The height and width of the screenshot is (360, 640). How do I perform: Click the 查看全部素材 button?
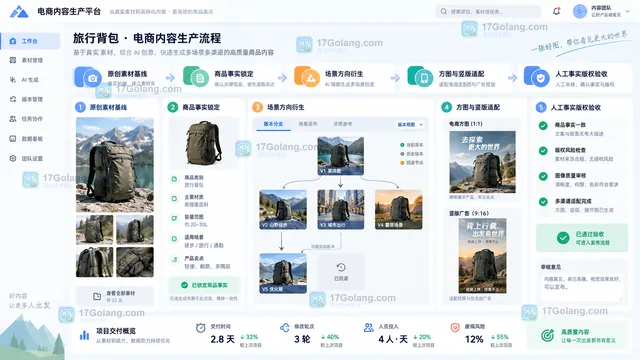coord(115,296)
